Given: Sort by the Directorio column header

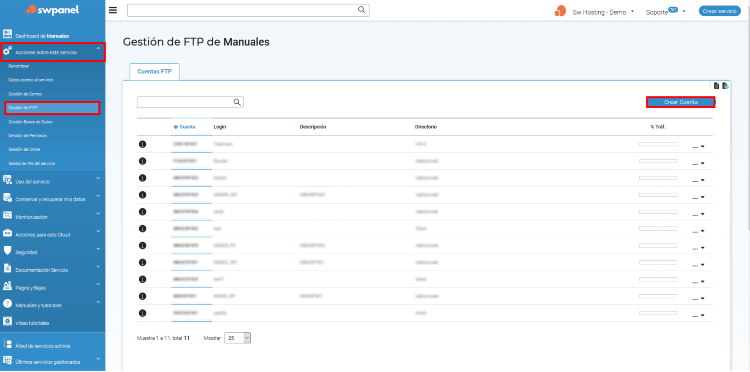Looking at the screenshot, I should coord(426,127).
